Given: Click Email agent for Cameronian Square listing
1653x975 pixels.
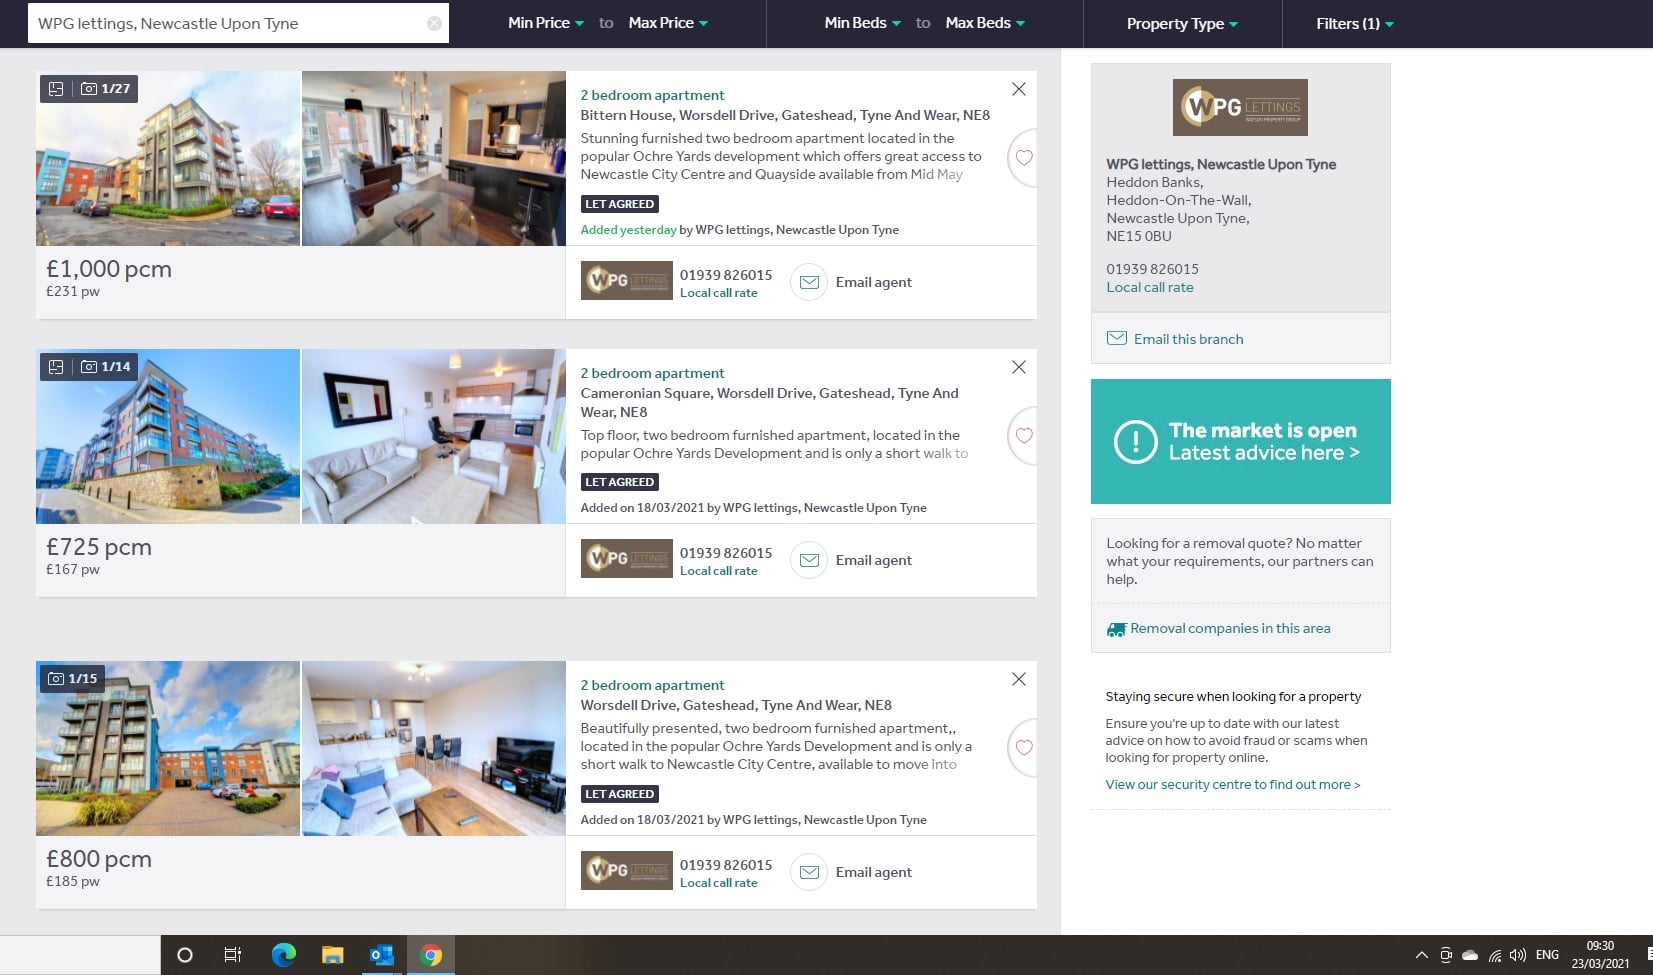Looking at the screenshot, I should [x=874, y=560].
